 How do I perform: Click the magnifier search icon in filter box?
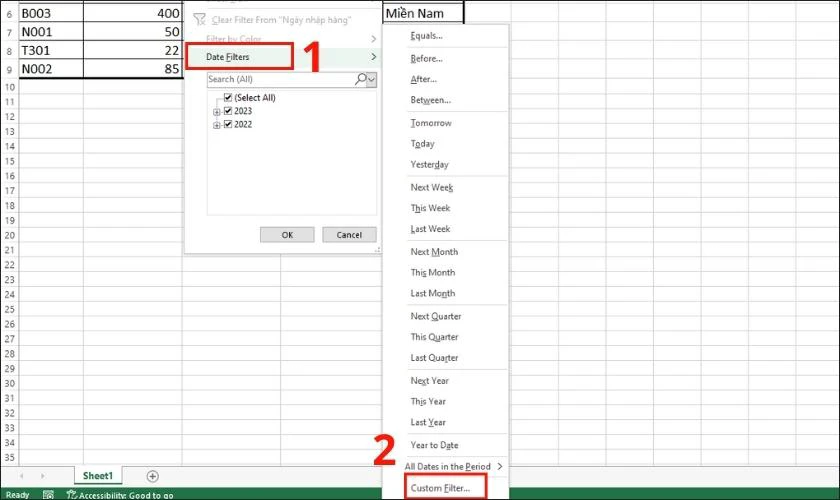coord(361,79)
